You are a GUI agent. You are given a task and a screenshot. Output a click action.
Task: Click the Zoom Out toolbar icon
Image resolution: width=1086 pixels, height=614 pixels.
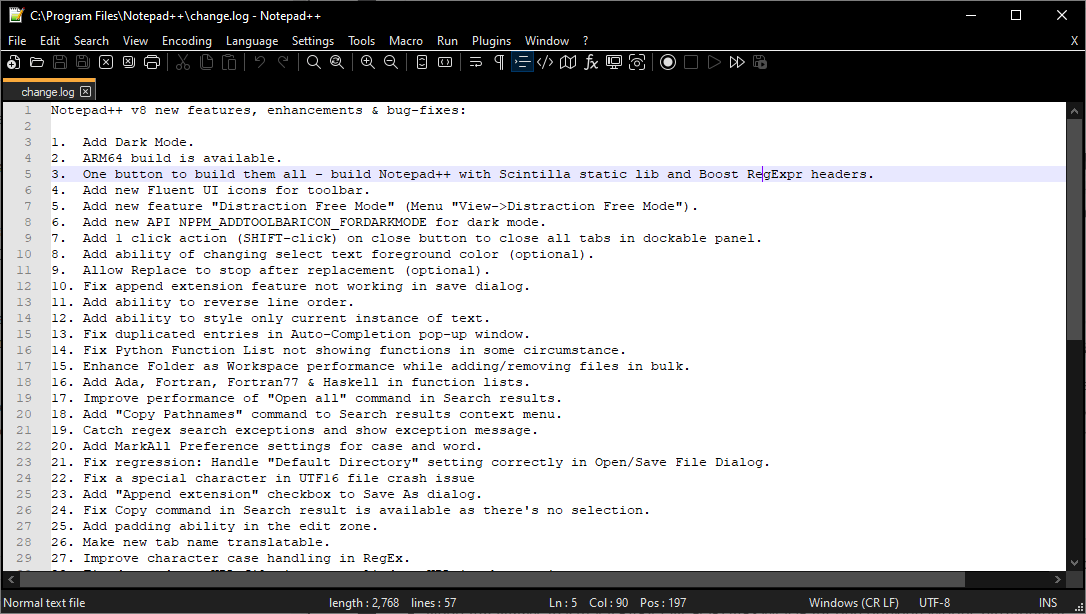(x=391, y=62)
